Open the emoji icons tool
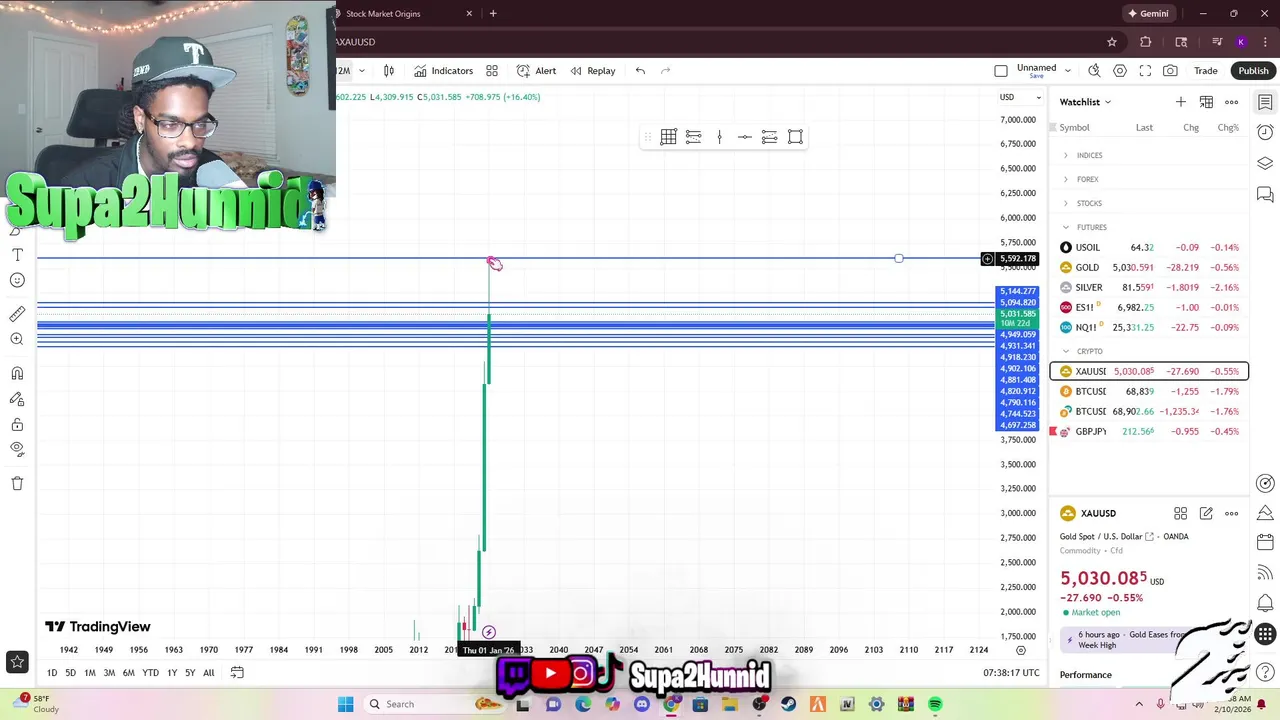Viewport: 1280px width, 720px height. point(17,280)
